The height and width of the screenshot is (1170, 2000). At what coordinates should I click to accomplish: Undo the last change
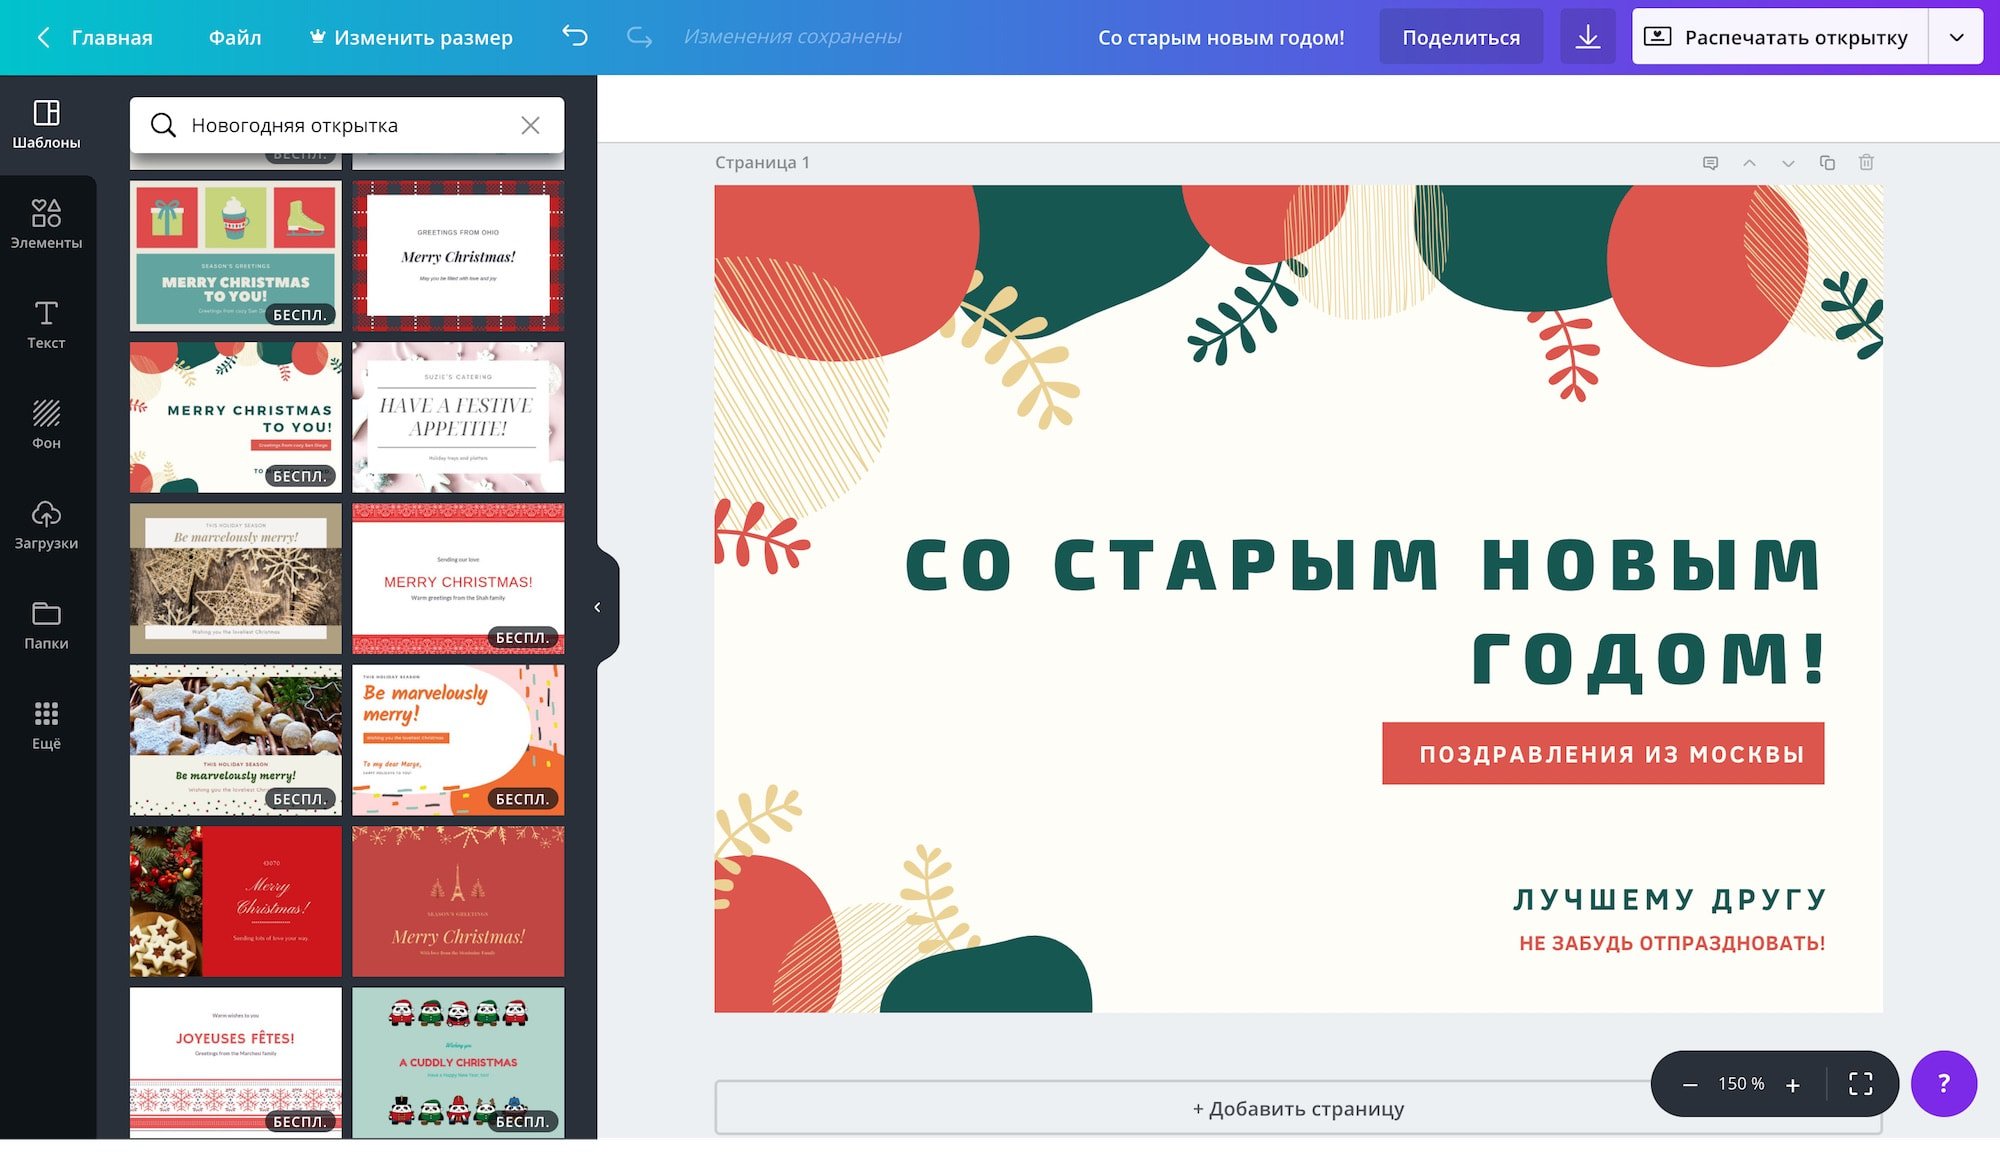coord(575,37)
